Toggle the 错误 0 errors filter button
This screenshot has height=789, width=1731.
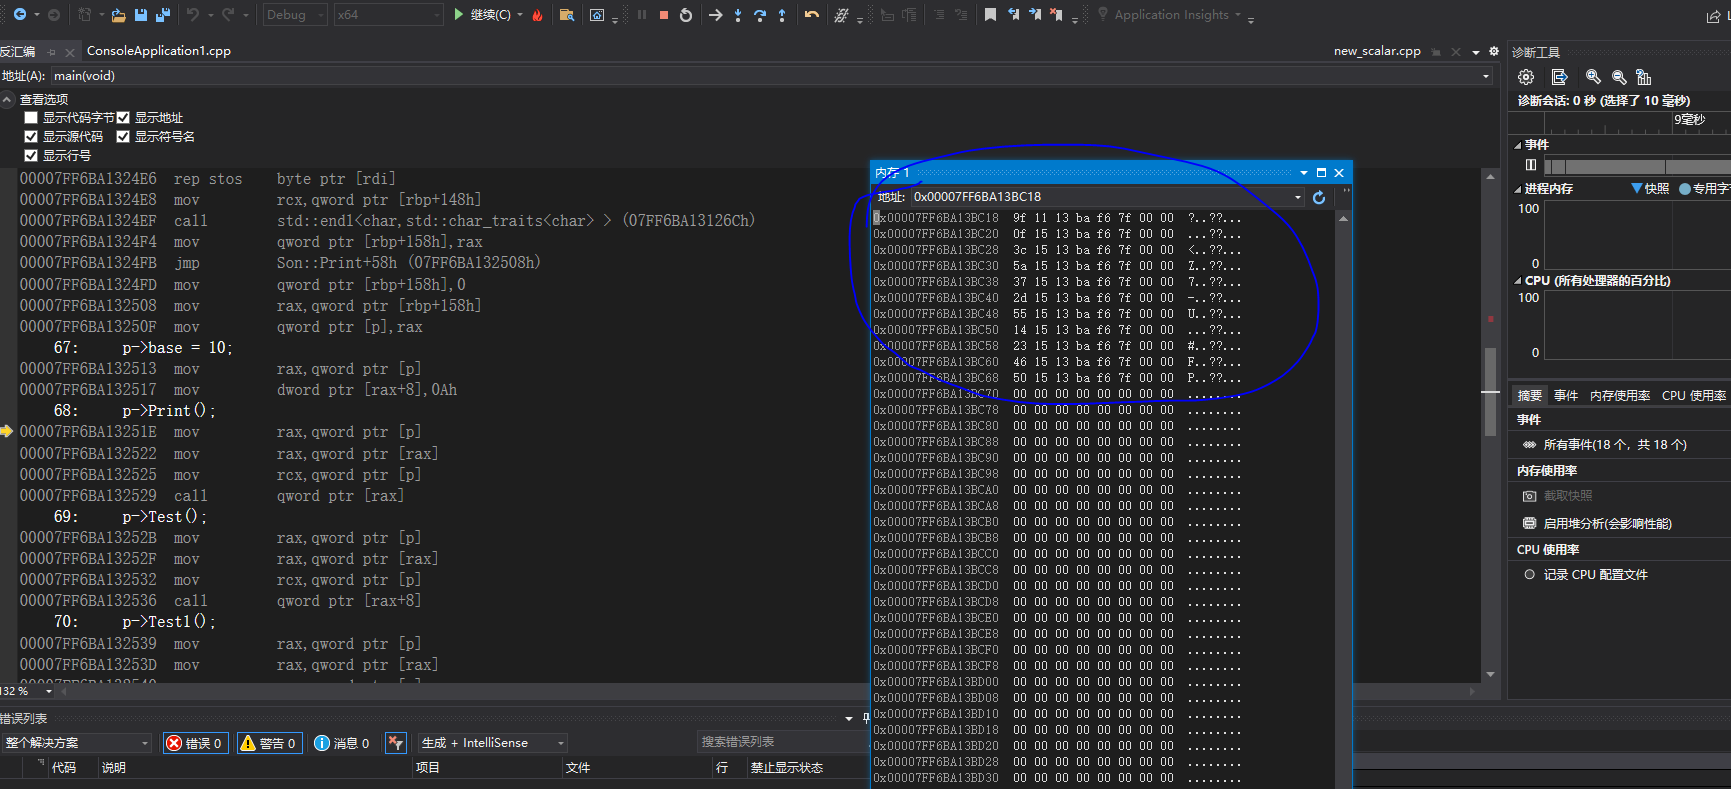[x=196, y=743]
